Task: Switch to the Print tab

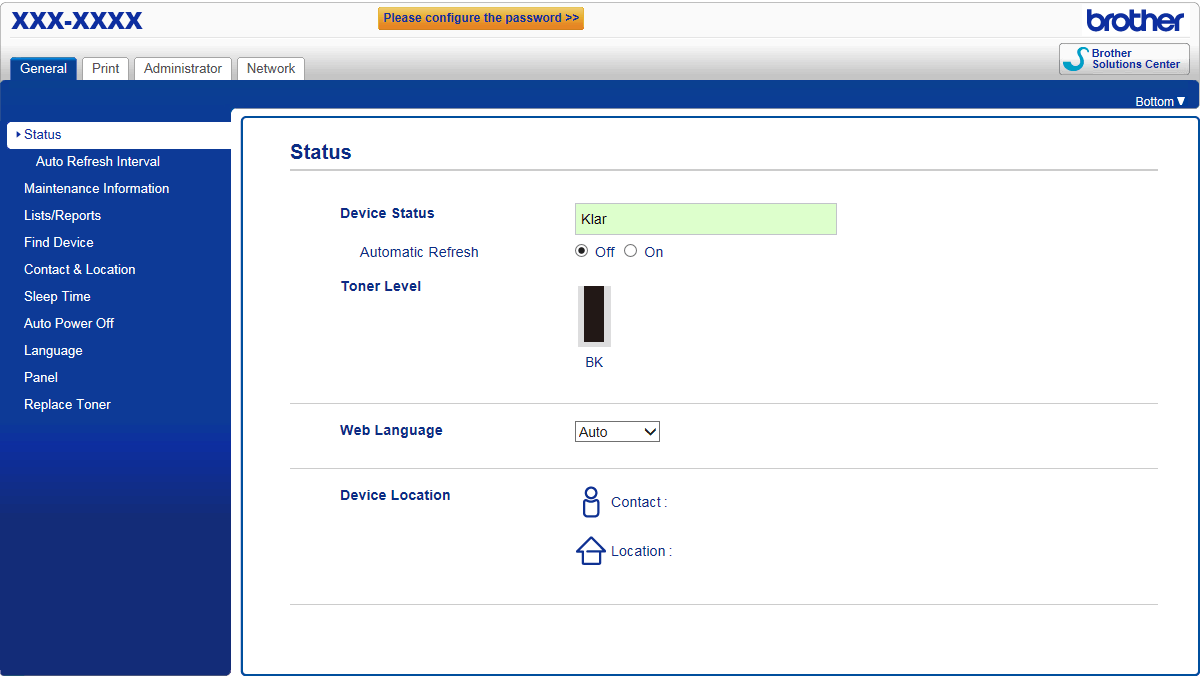Action: [105, 69]
